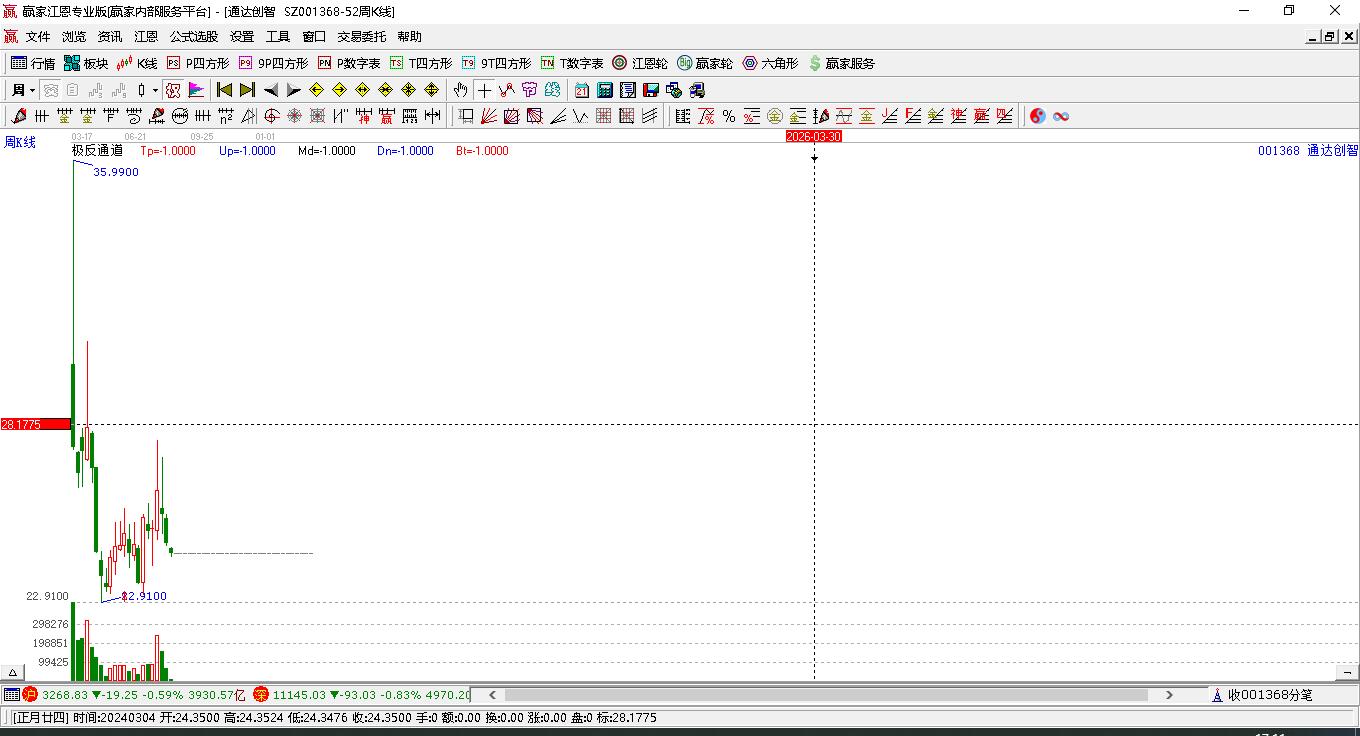The height and width of the screenshot is (736, 1360).
Task: Jump to first bar with skip-start arrow
Action: [x=224, y=90]
